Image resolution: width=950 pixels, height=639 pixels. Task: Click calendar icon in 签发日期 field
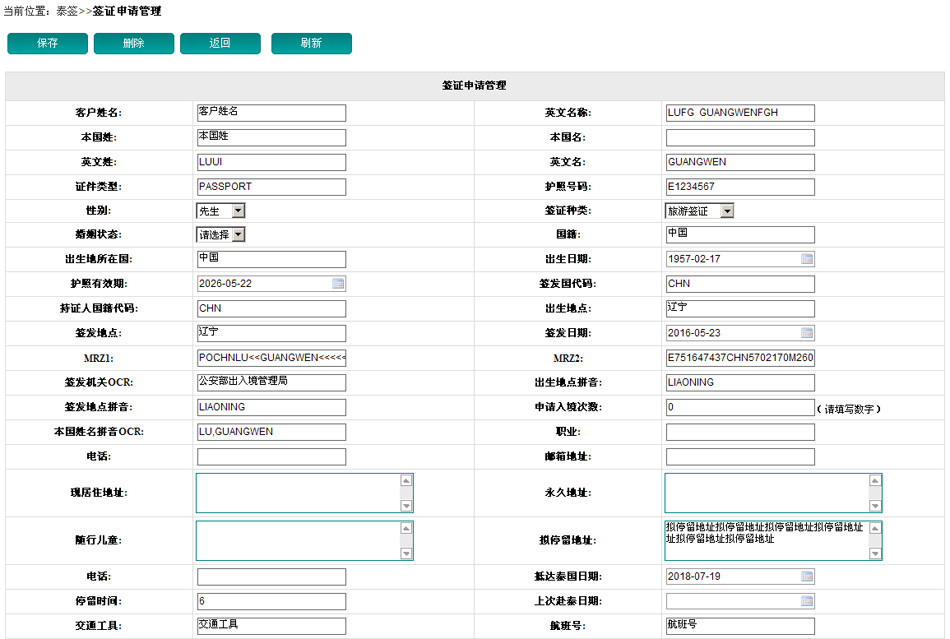click(x=806, y=333)
